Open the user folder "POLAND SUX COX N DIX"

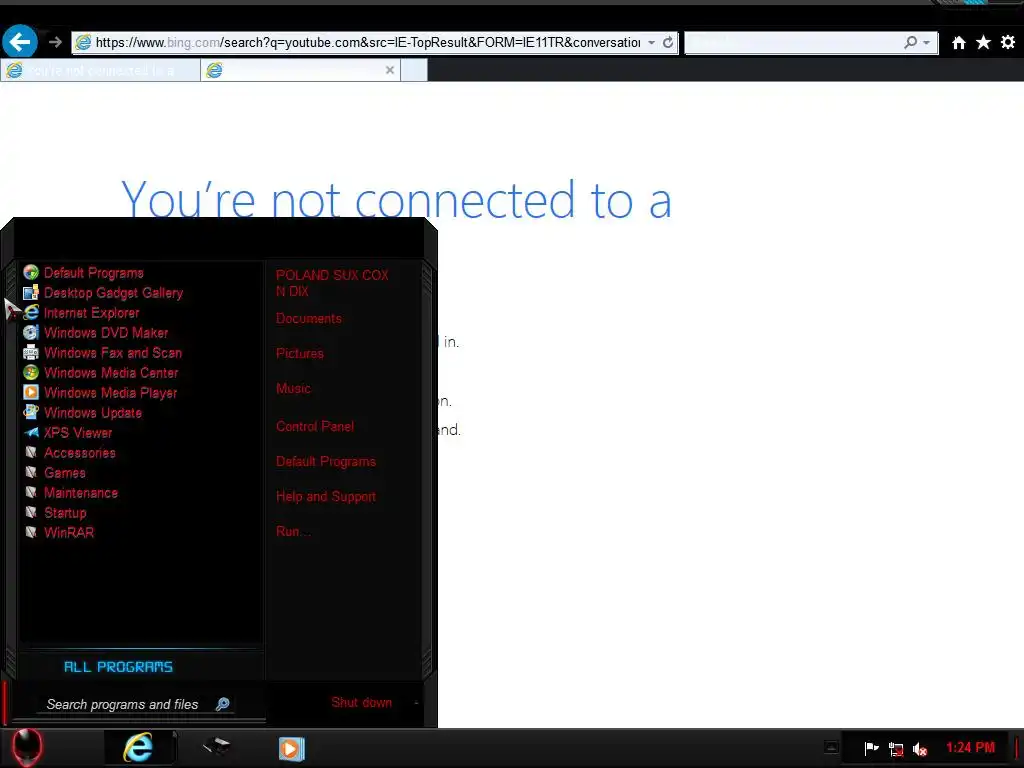(x=332, y=283)
